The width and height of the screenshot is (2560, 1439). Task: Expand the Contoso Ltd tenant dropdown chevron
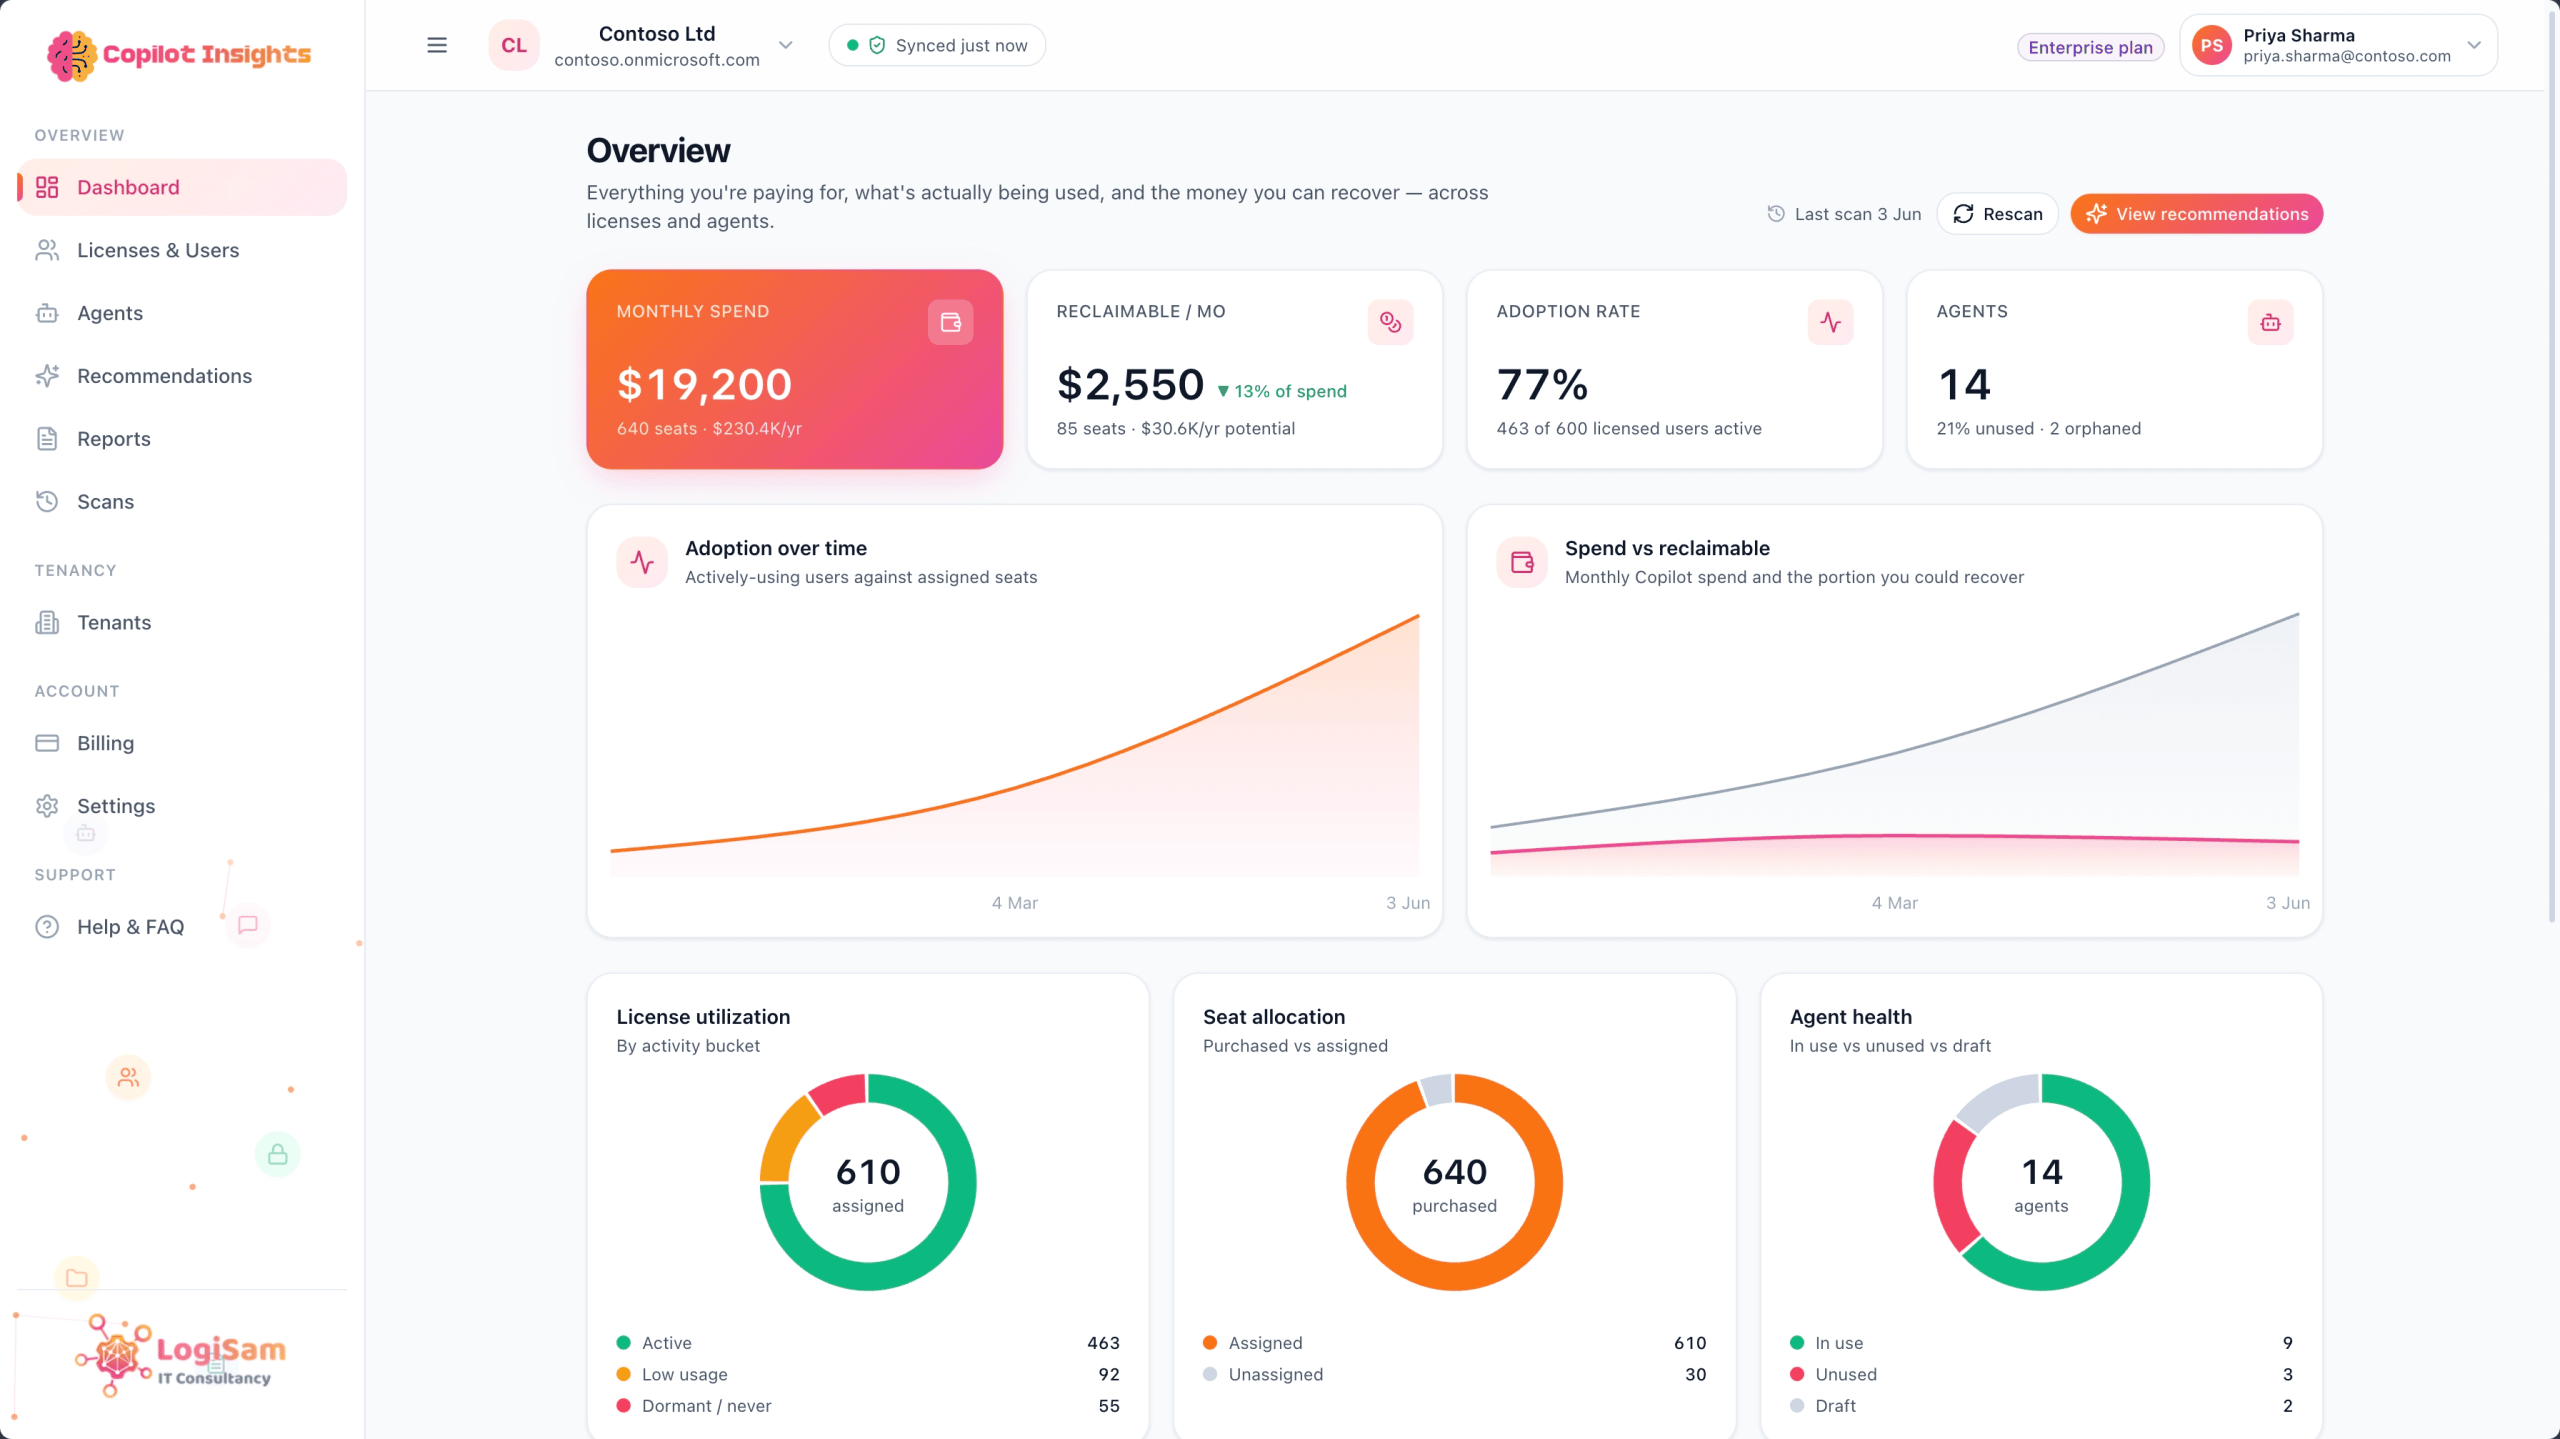786,45
